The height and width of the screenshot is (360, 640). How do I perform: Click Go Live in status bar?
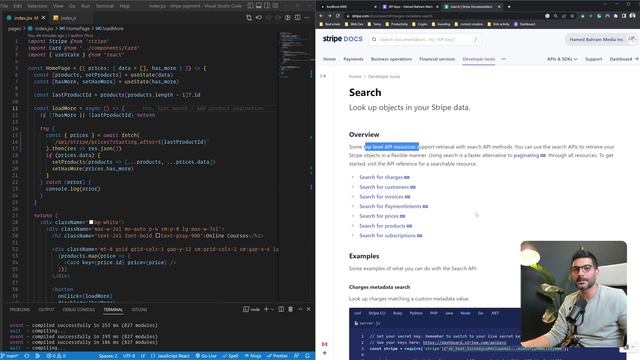[x=206, y=356]
